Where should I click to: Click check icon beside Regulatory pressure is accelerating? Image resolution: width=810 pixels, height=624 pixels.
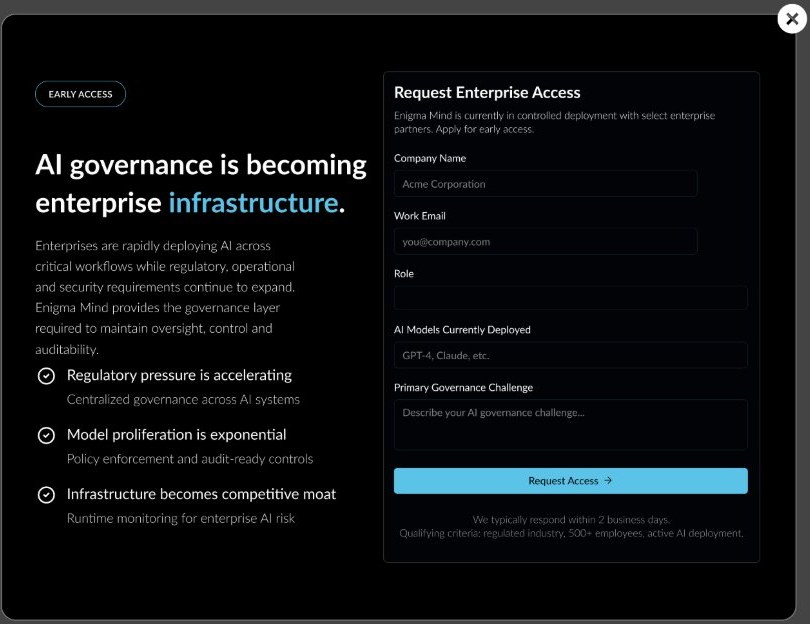click(46, 376)
